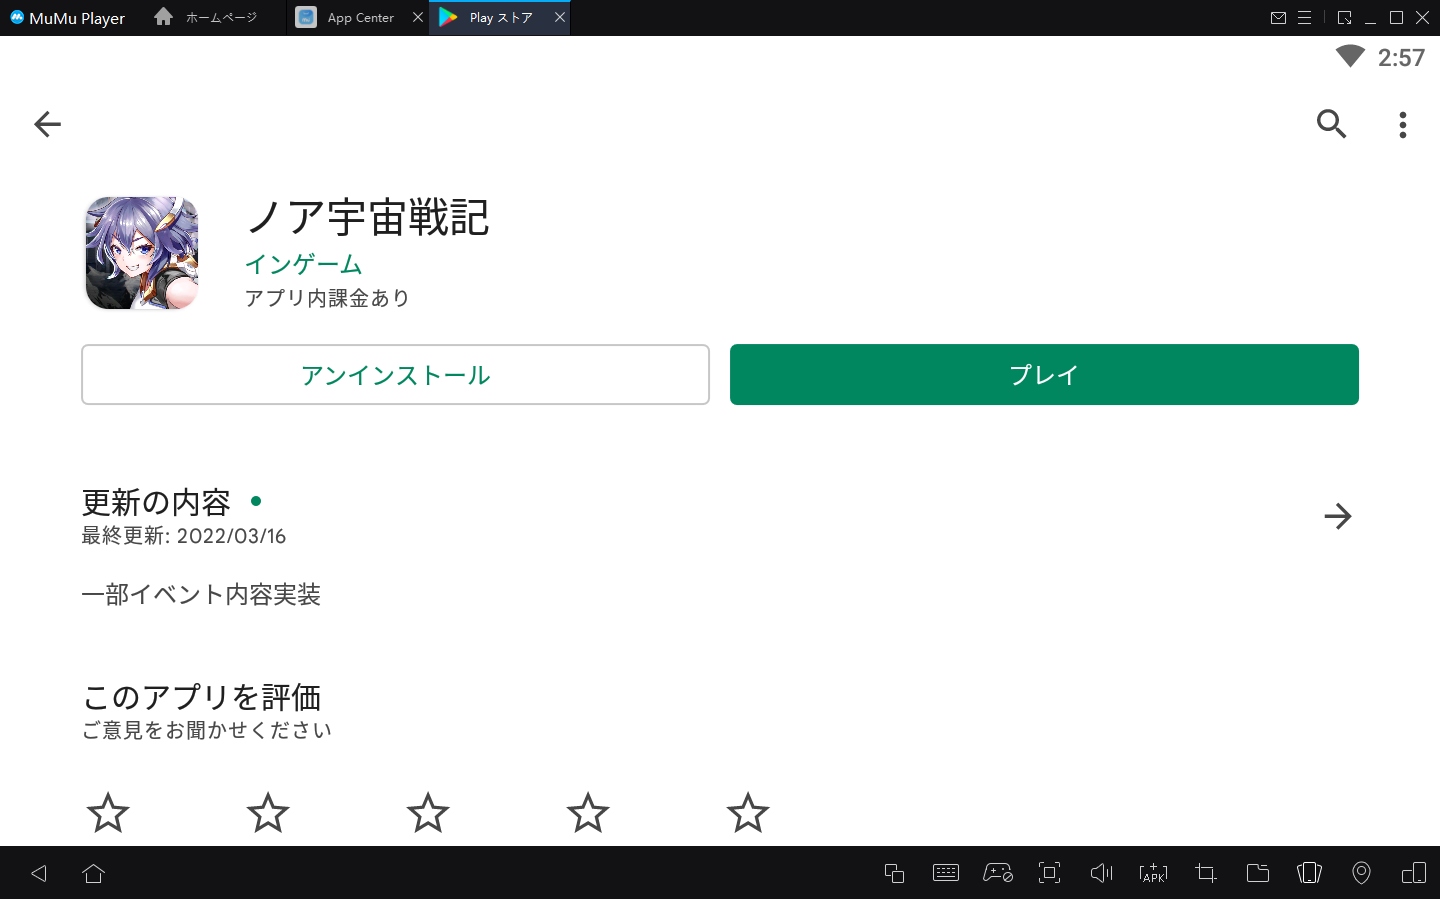Switch to the ホームページ tab
1440x899 pixels.
point(207,17)
